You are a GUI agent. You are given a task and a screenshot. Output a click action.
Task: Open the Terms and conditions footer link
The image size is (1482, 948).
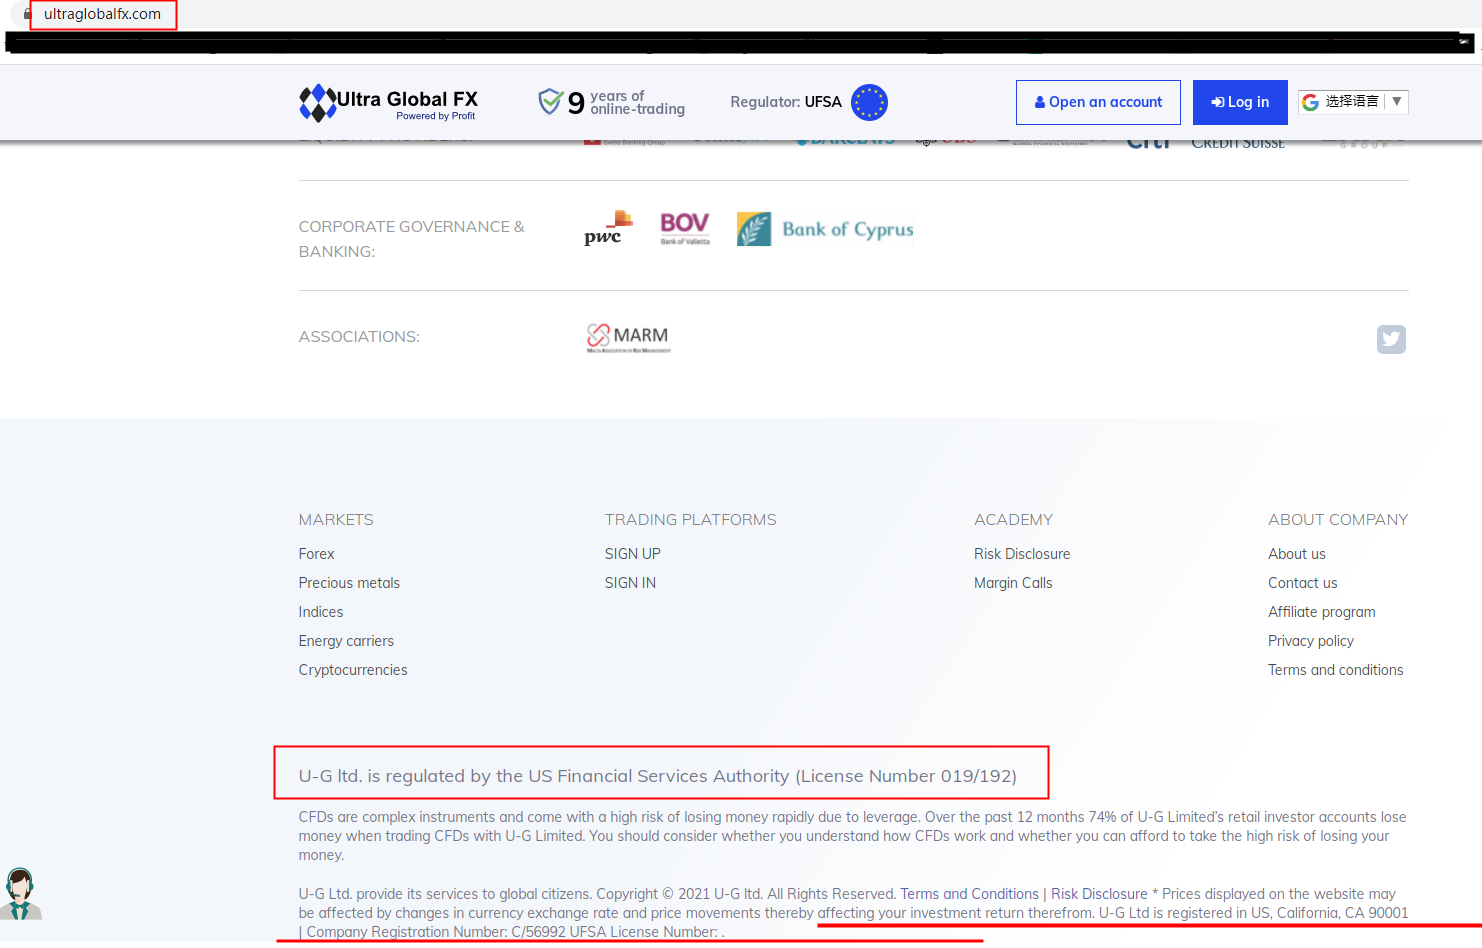pos(1336,670)
